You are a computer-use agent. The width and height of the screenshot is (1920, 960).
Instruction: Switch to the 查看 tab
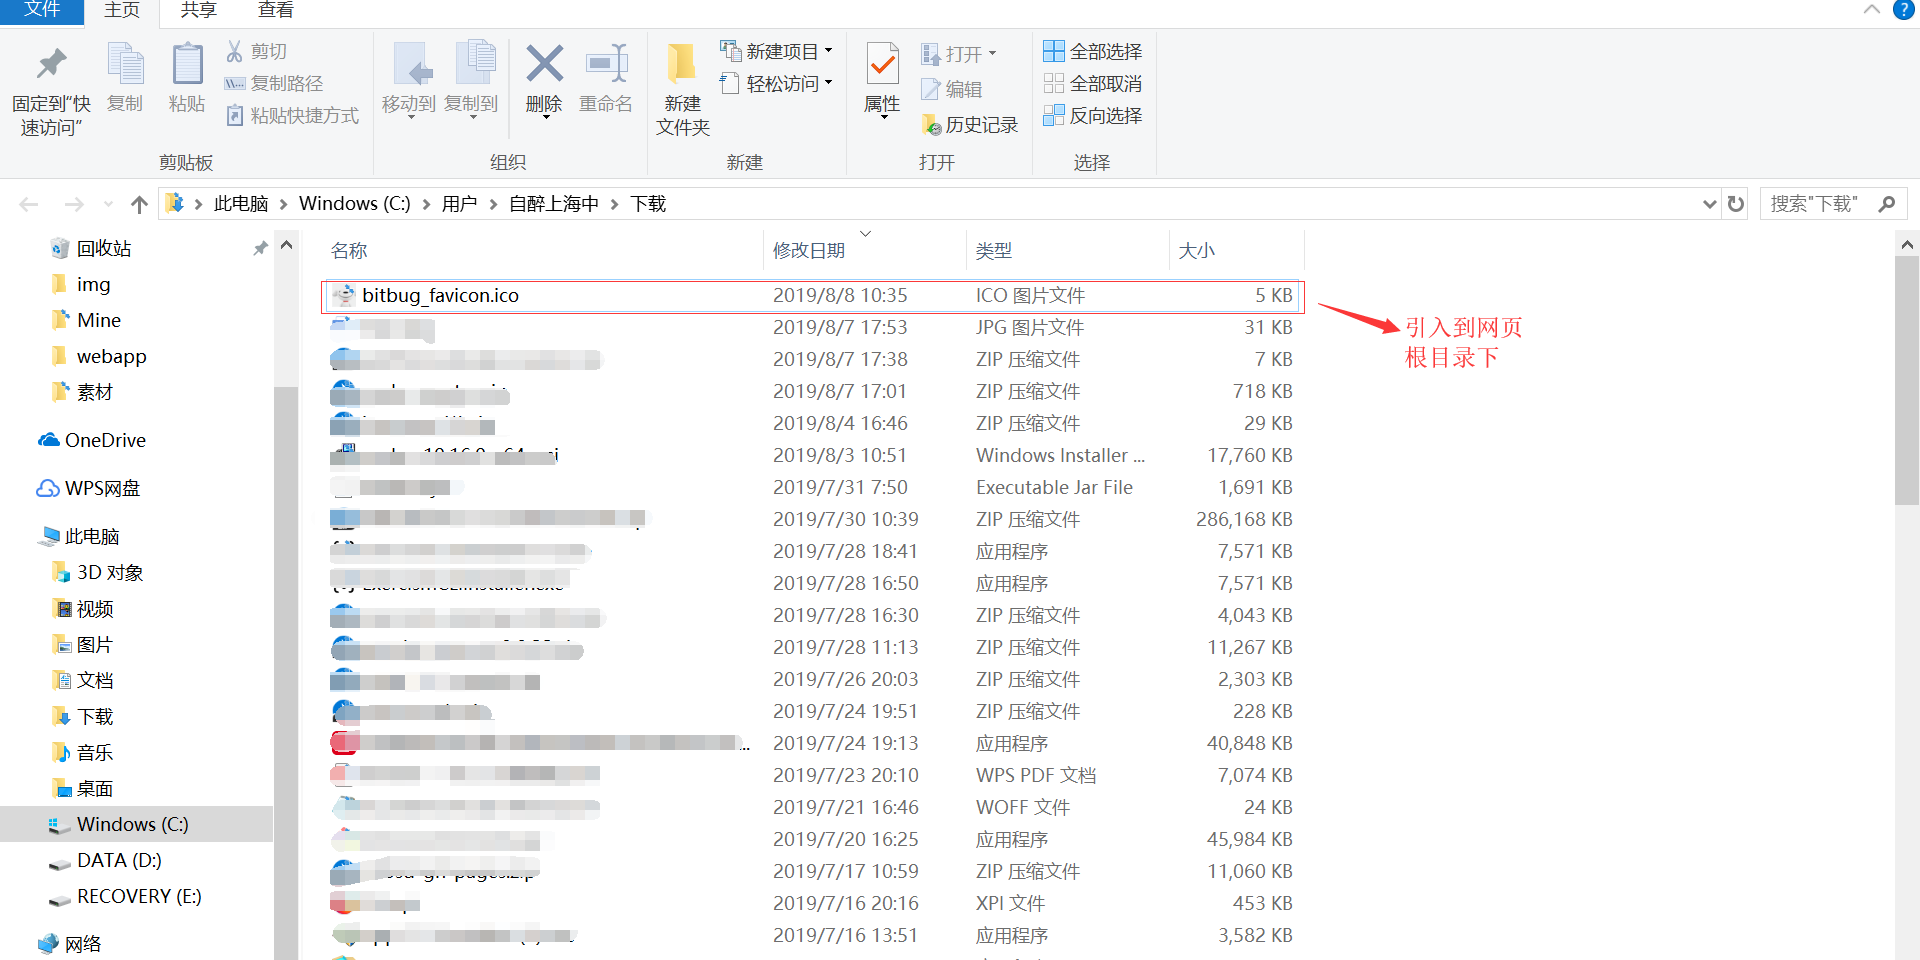tap(274, 10)
